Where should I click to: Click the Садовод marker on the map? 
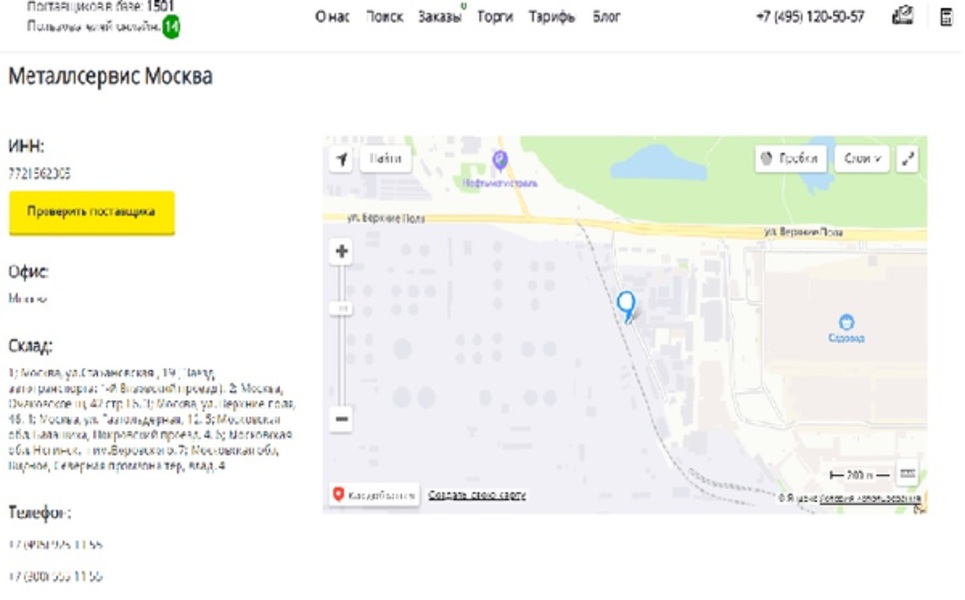[x=846, y=322]
